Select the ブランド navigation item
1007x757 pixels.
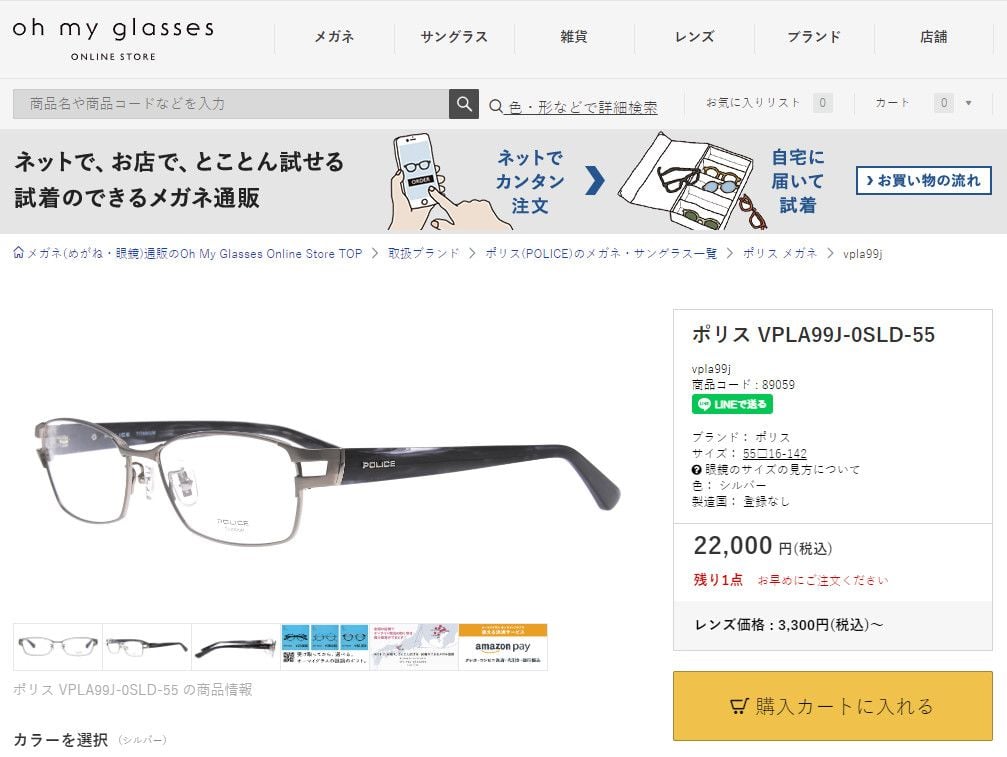[814, 37]
